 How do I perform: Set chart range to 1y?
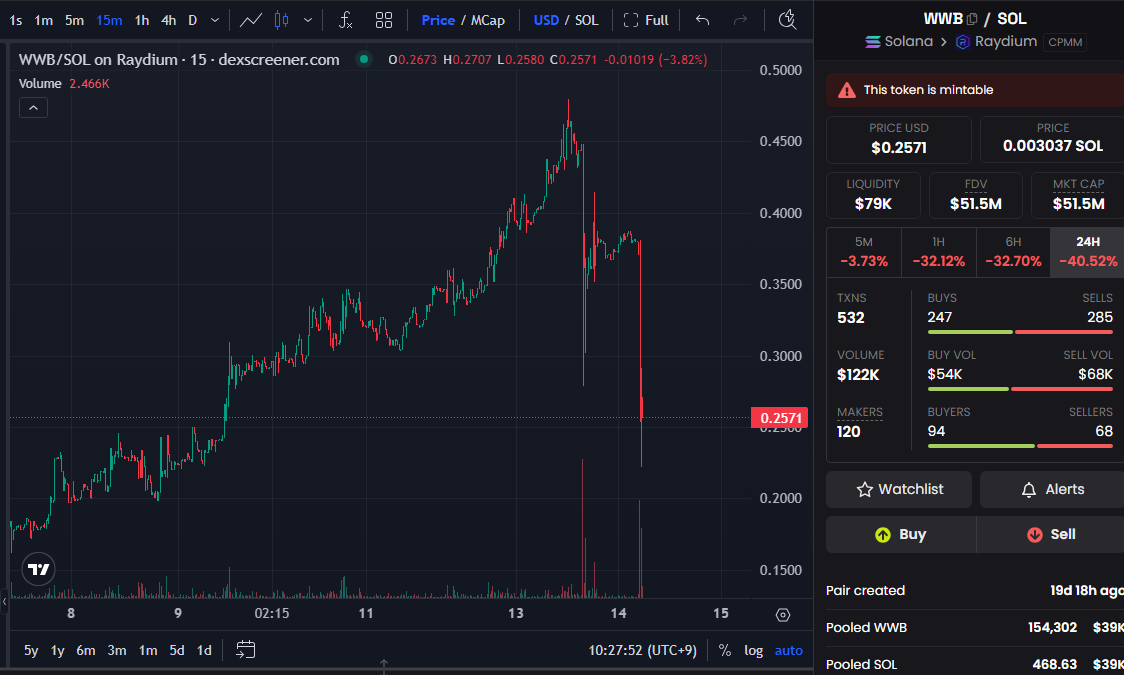pos(57,651)
